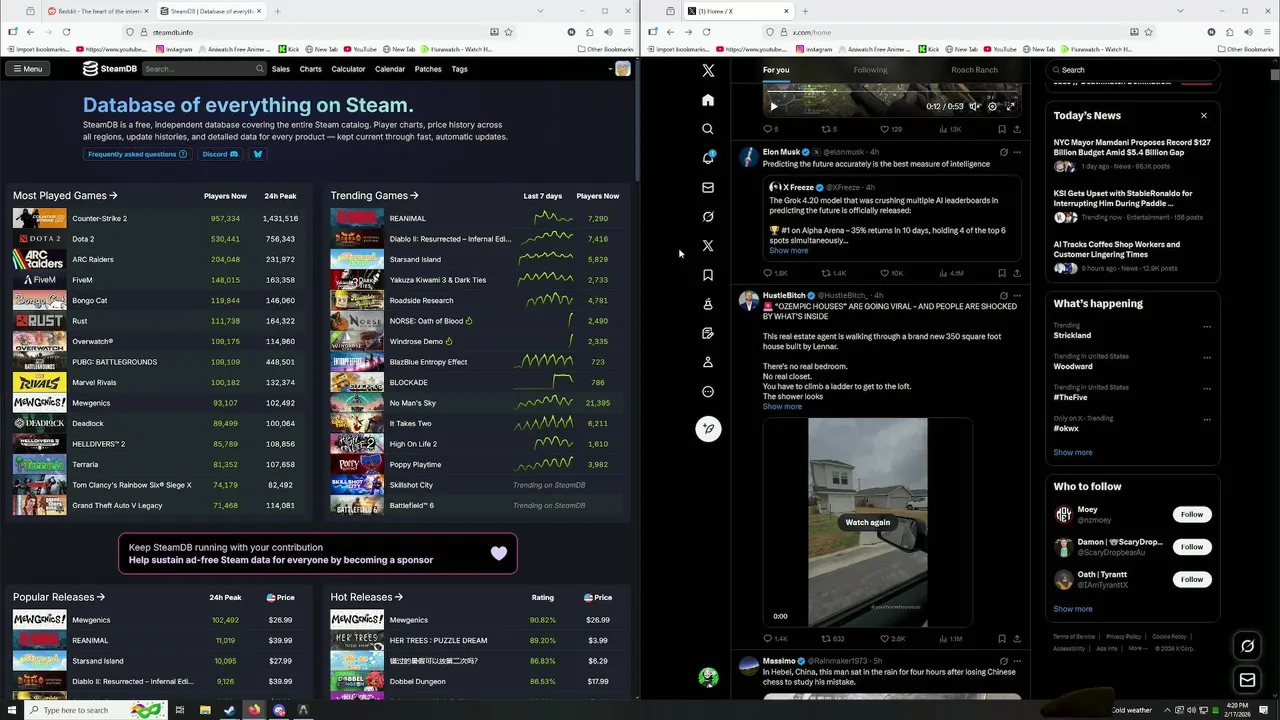Open video settings gear in top post
Screen dimensions: 1280x720
point(992,106)
